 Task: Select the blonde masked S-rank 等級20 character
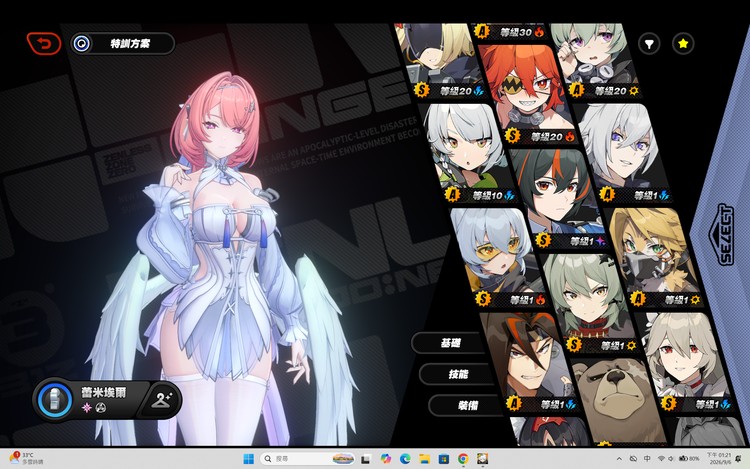[439, 60]
